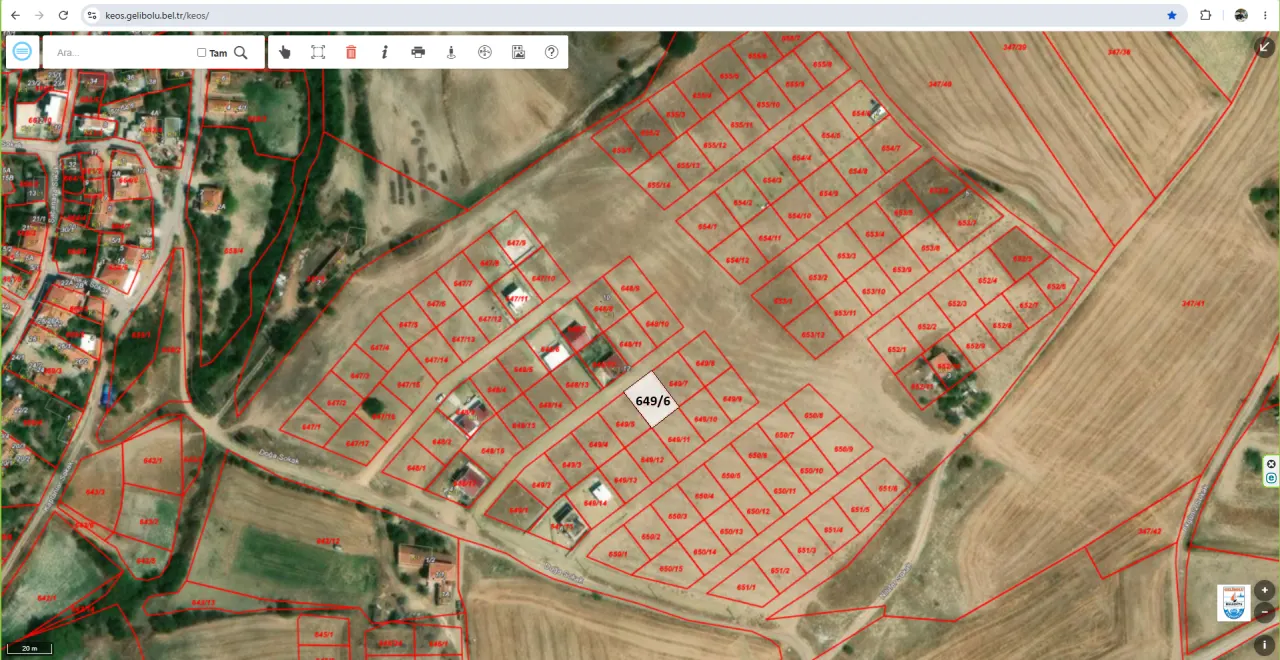Open the basemap image selector icon

518,52
